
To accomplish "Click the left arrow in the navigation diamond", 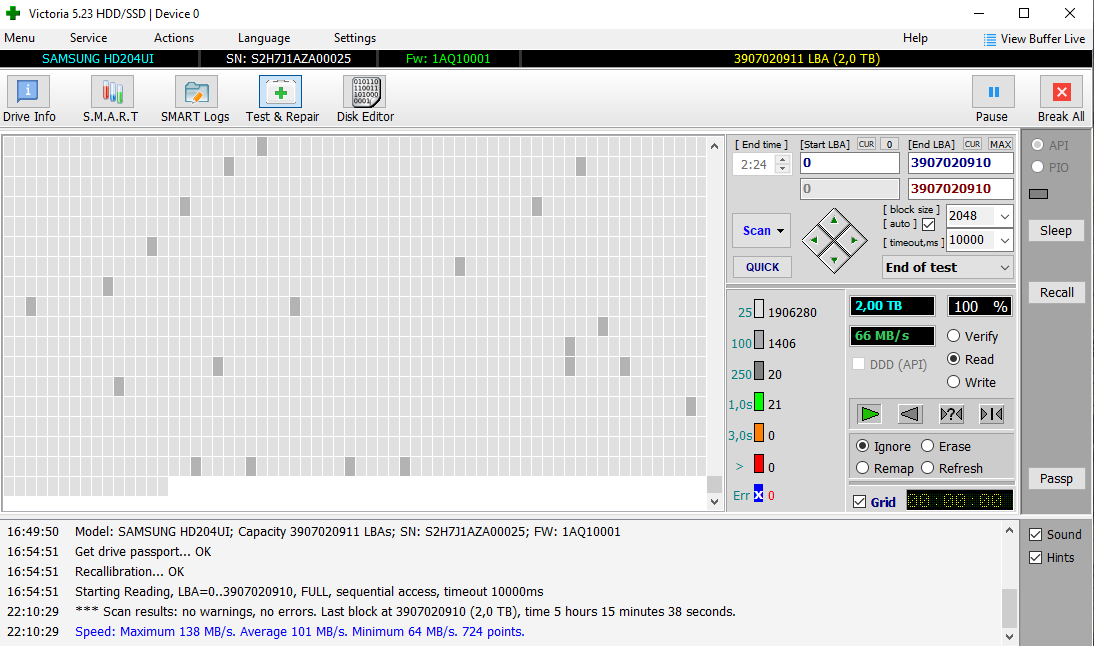I will (814, 241).
